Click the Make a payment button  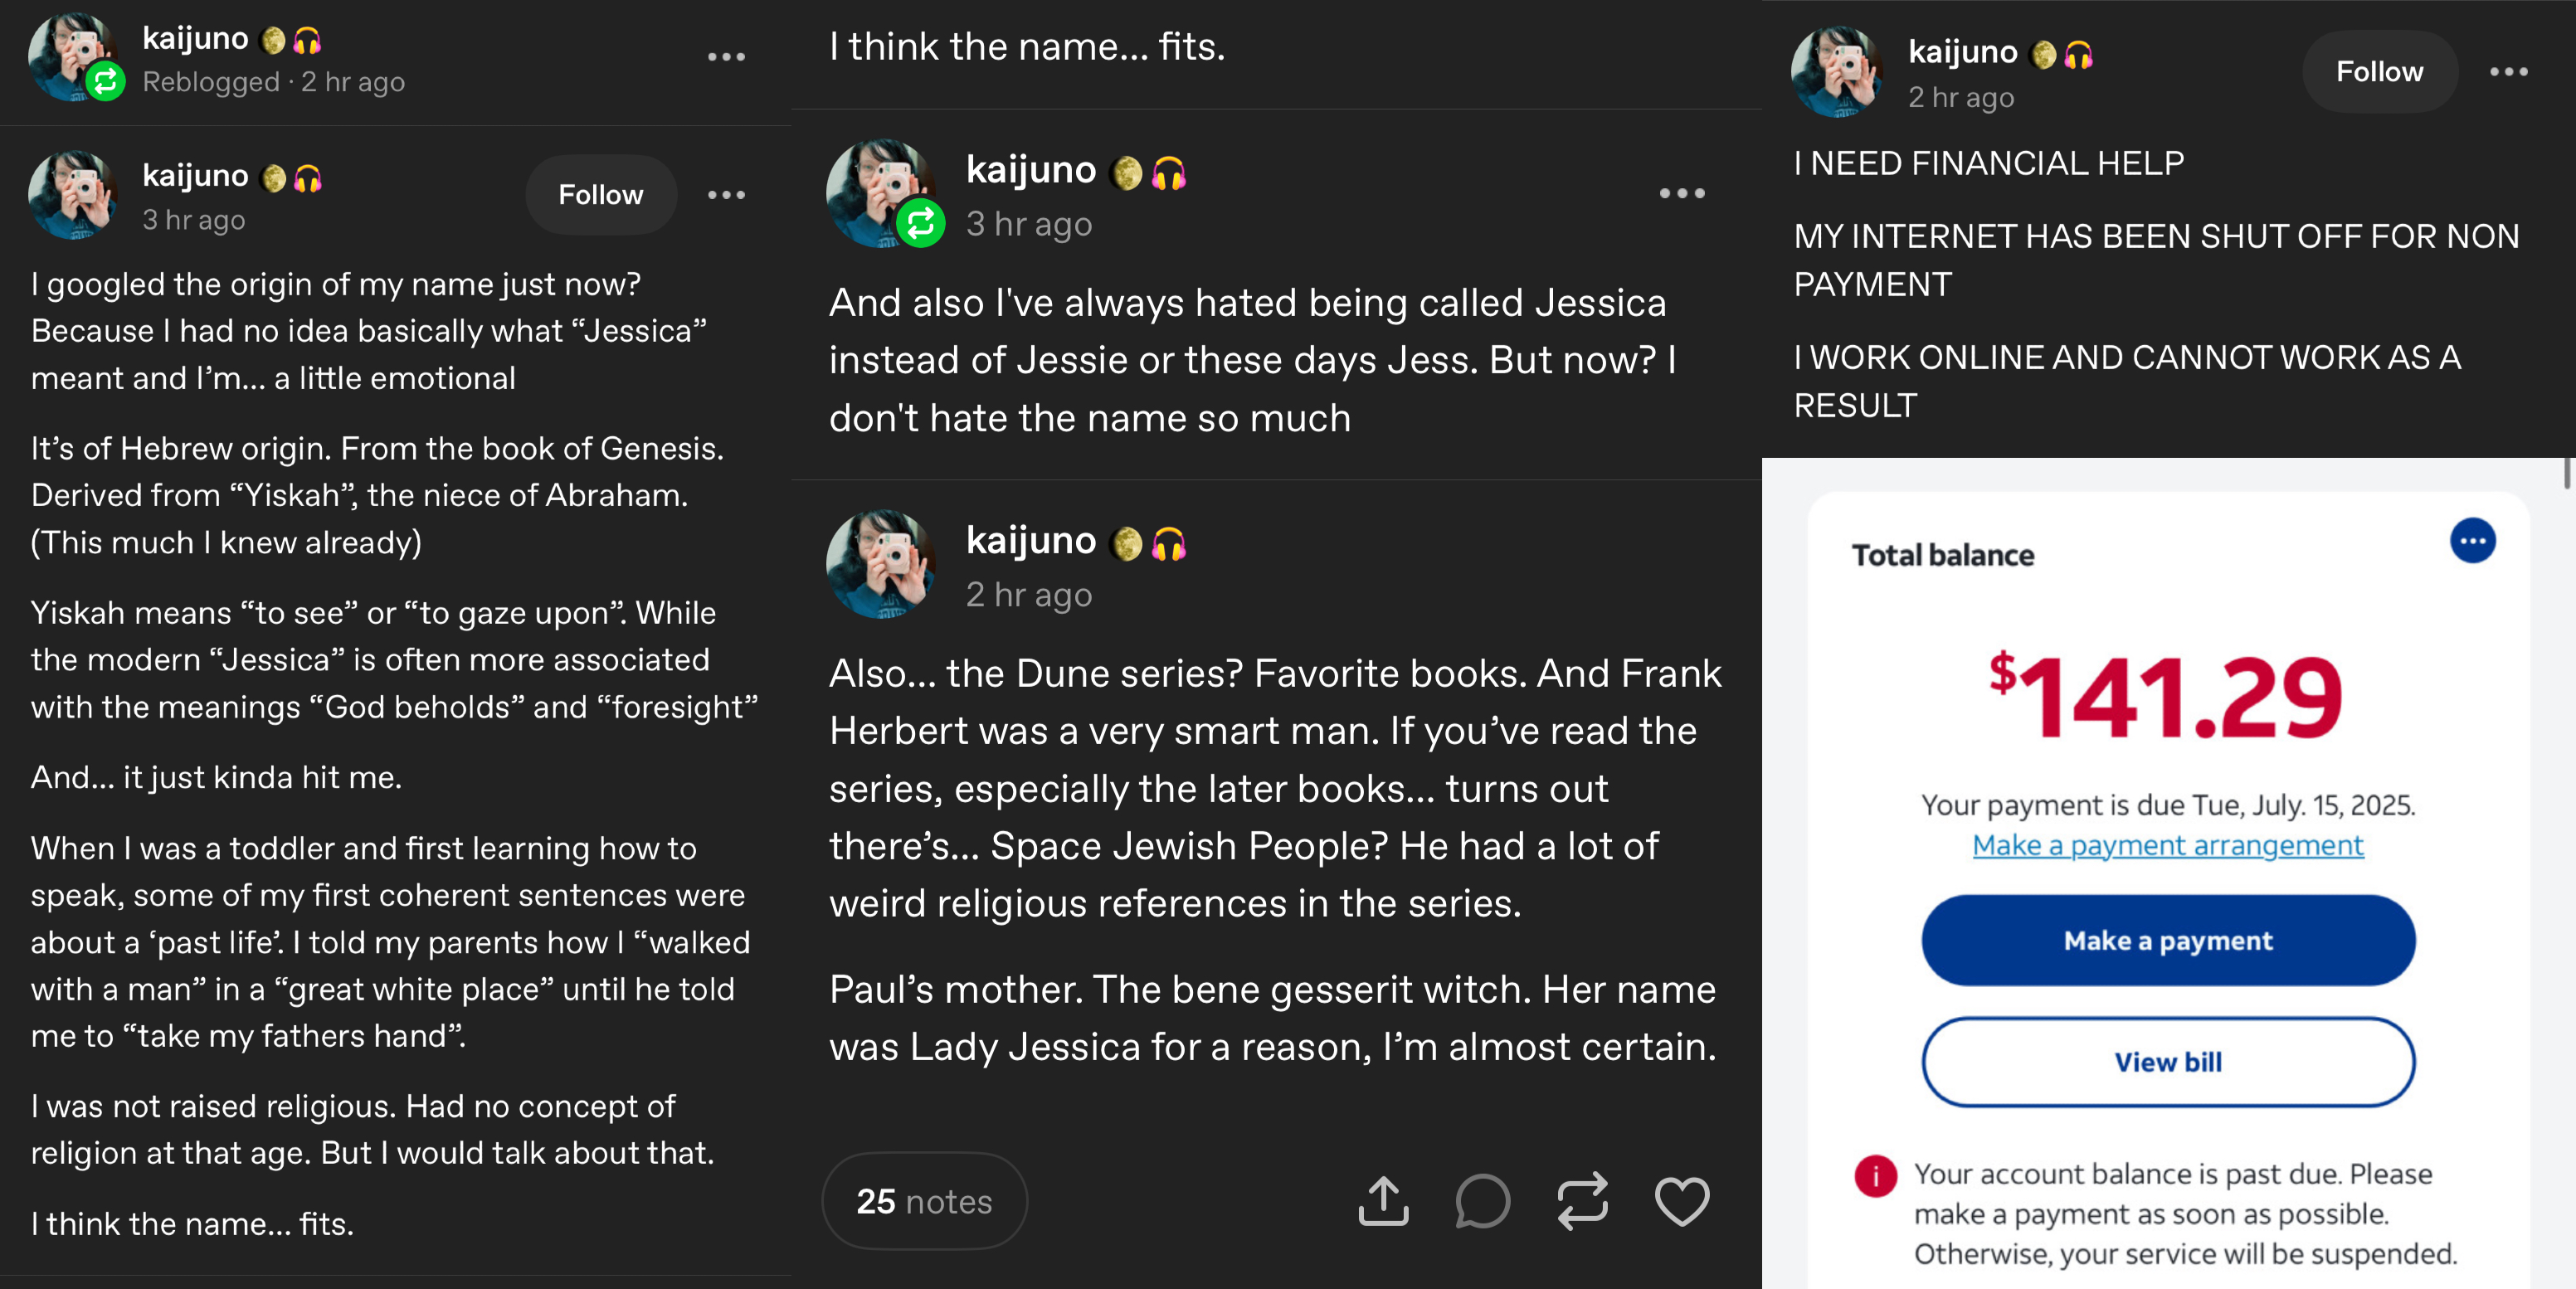2168,940
